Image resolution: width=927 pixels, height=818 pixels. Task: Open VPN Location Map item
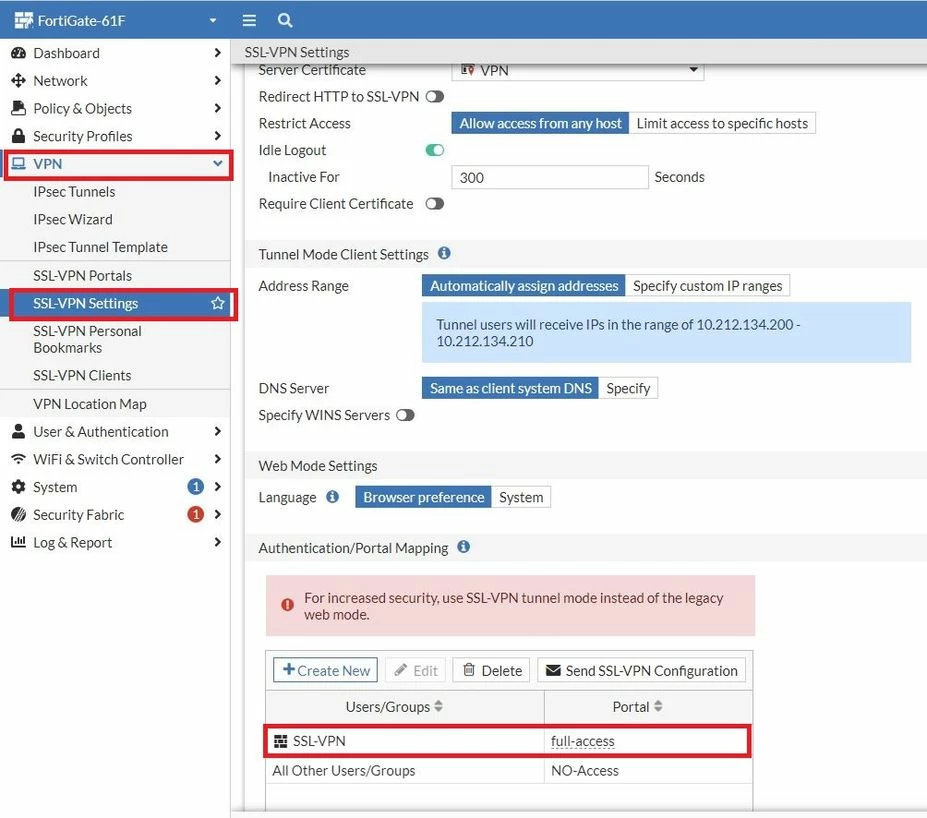tap(90, 404)
